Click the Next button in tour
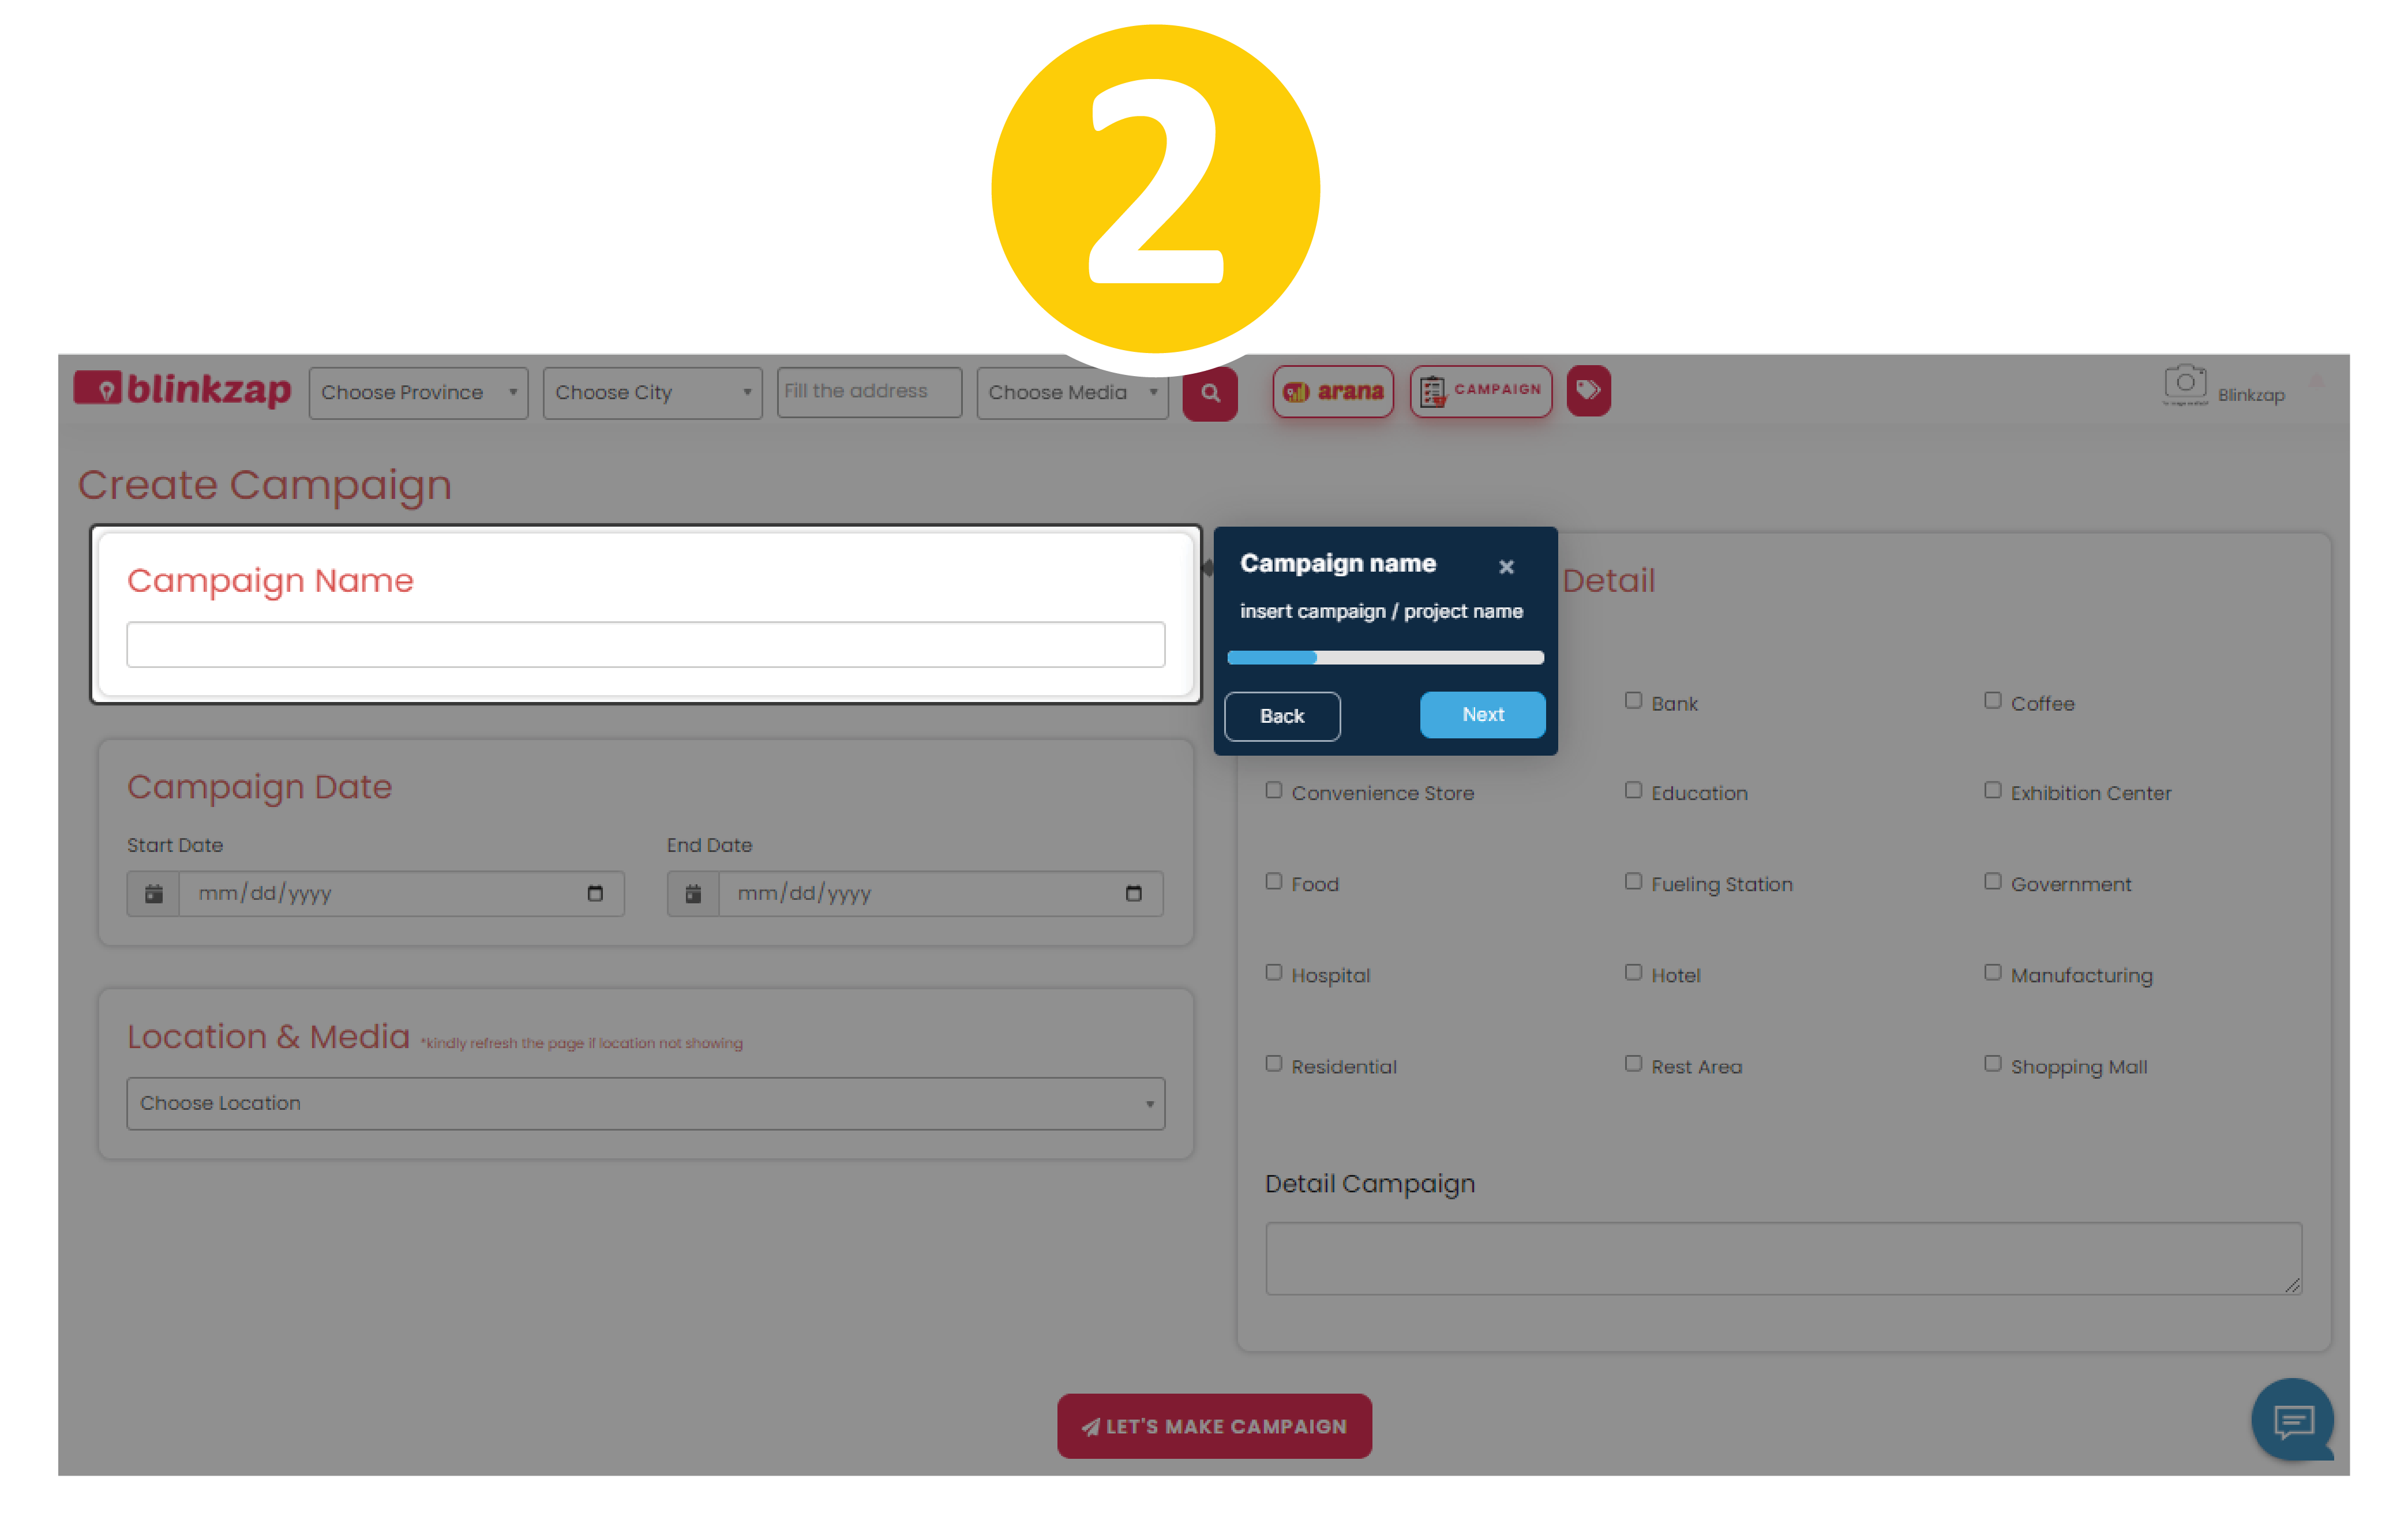 tap(1482, 715)
